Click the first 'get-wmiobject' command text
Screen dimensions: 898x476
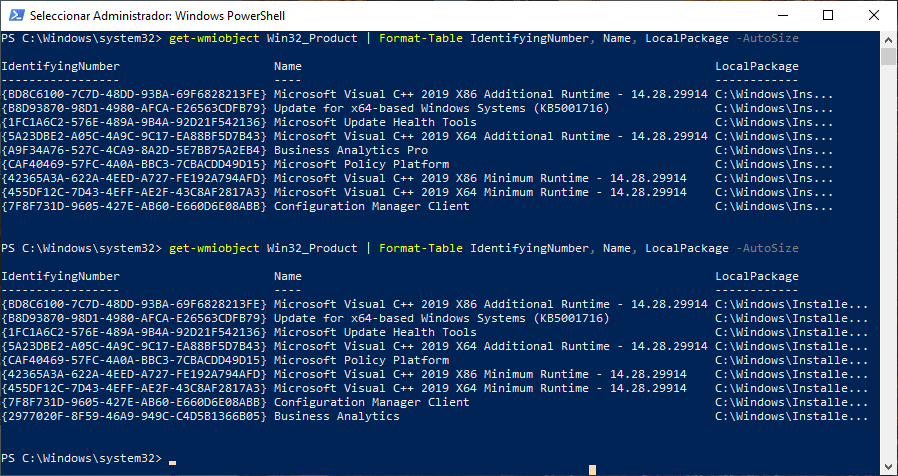point(214,38)
